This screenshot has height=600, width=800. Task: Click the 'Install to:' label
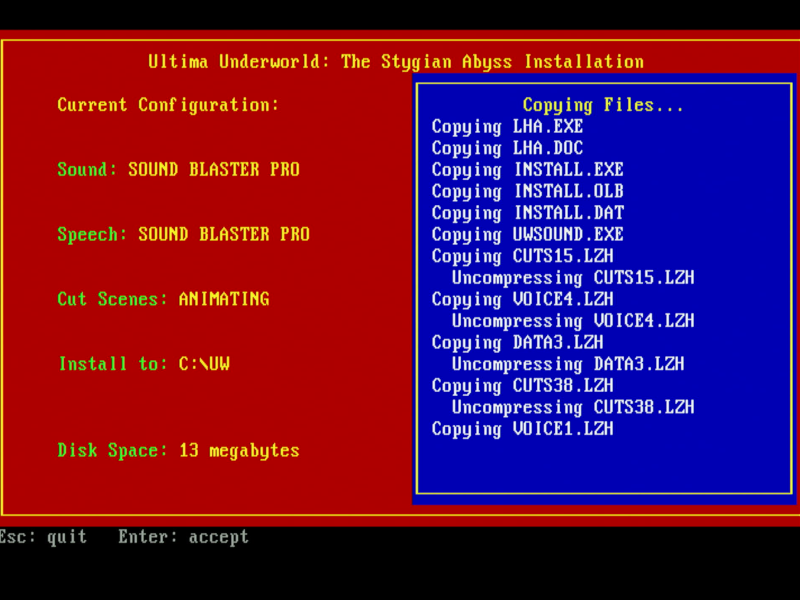pos(113,364)
